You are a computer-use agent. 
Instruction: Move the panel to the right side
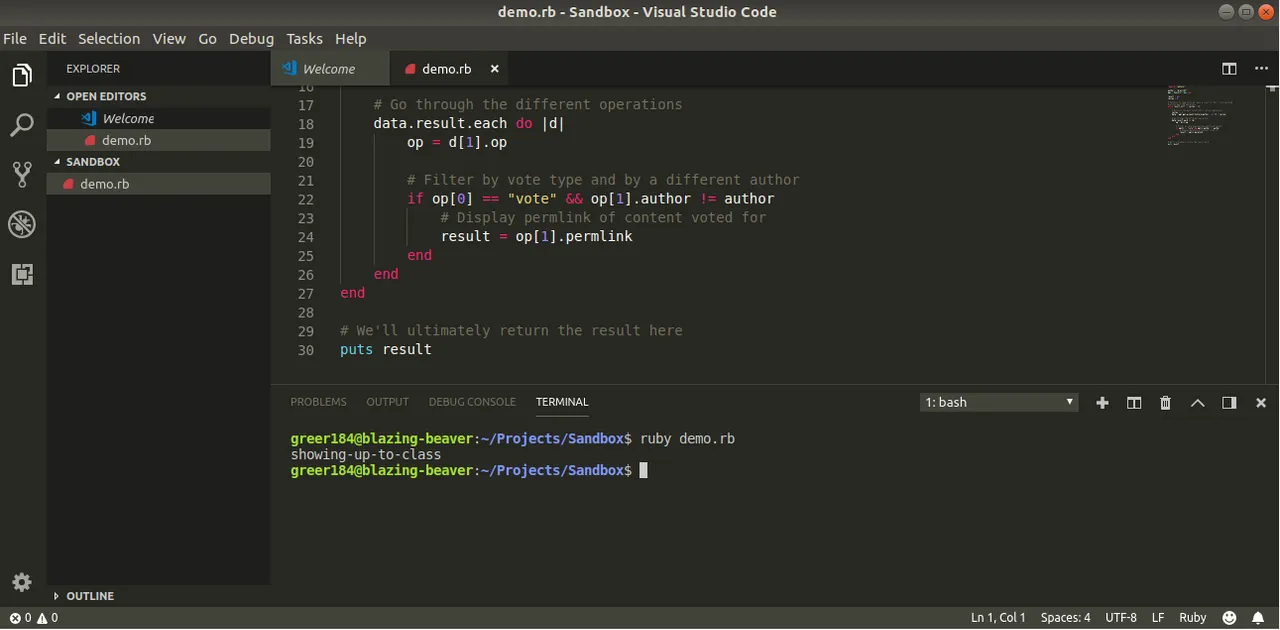point(1229,402)
